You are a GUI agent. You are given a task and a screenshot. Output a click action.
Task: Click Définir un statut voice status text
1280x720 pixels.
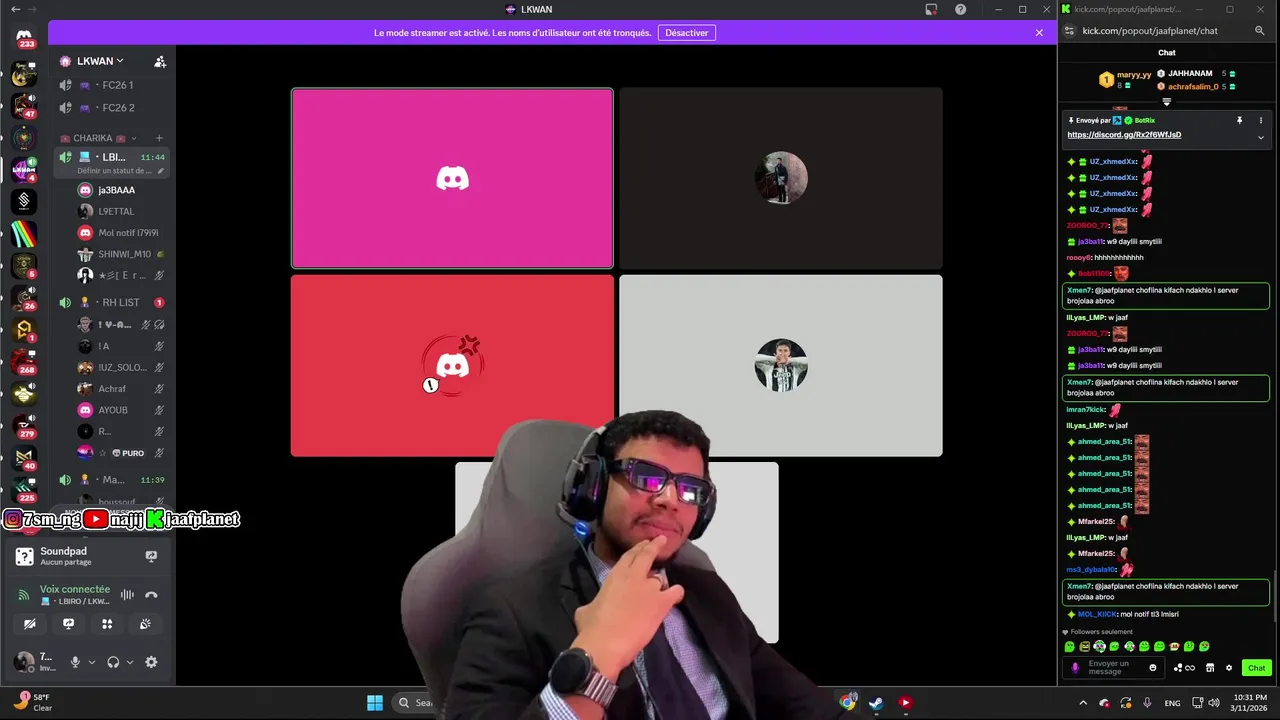coord(114,171)
